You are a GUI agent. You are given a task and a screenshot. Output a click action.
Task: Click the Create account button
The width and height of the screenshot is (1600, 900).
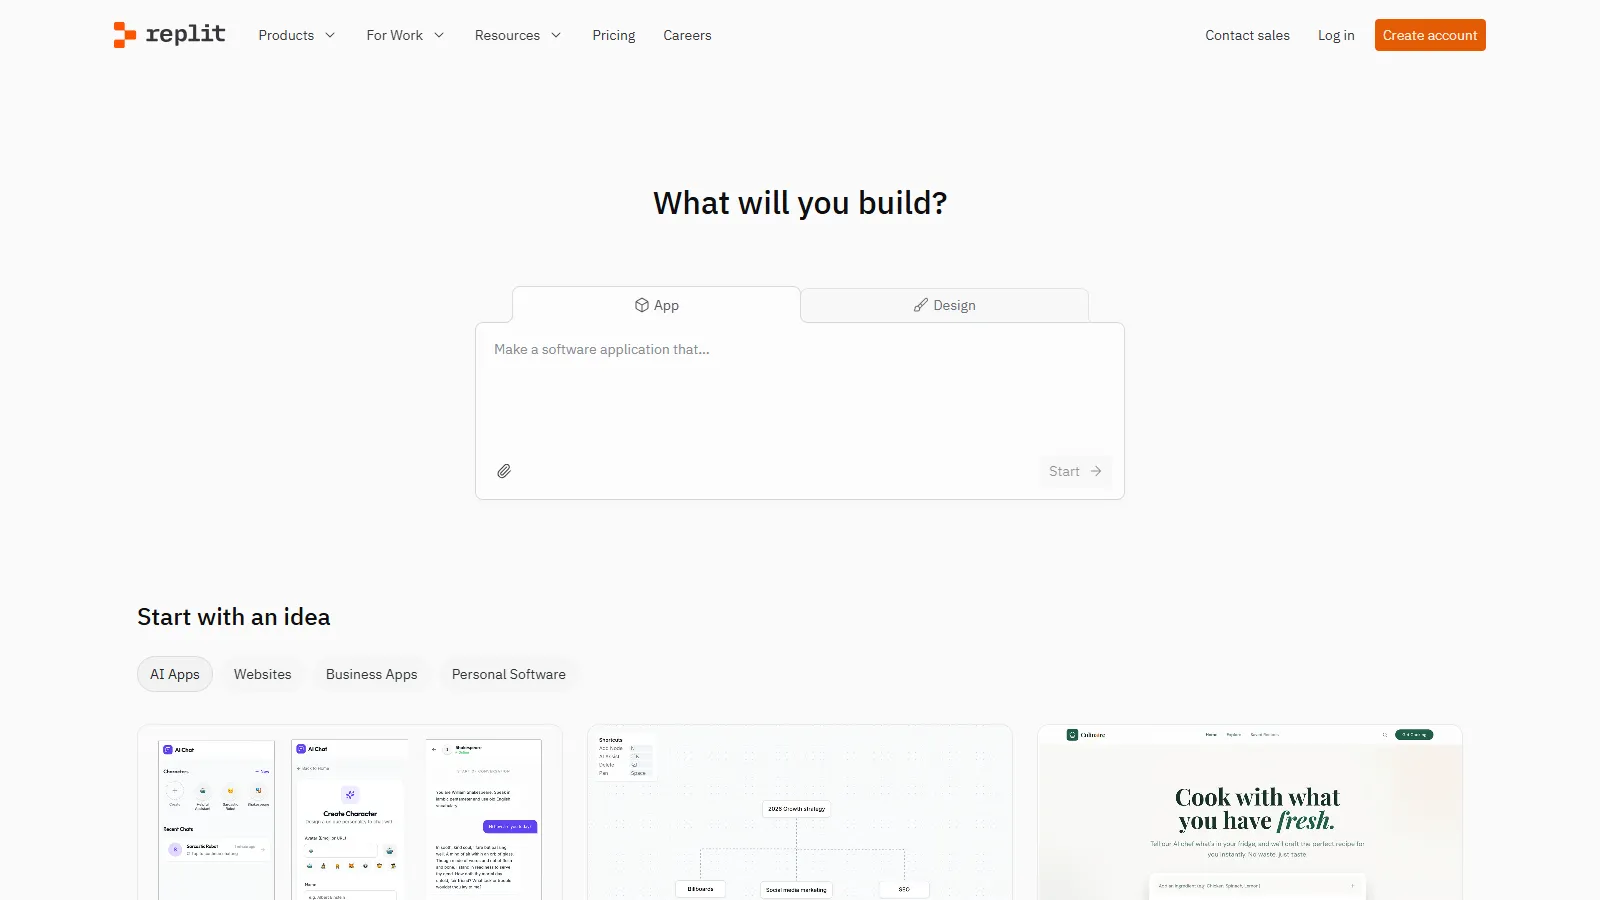(1429, 35)
